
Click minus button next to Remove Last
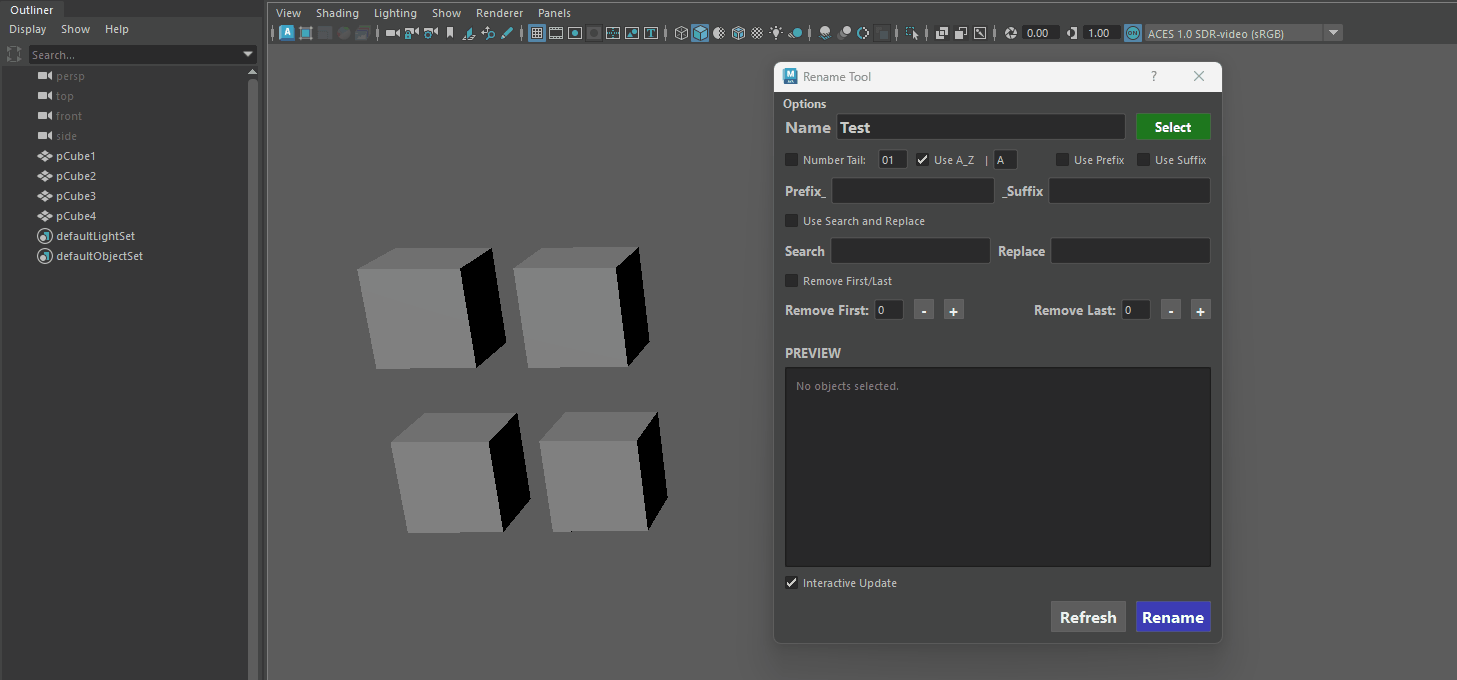pos(1171,311)
